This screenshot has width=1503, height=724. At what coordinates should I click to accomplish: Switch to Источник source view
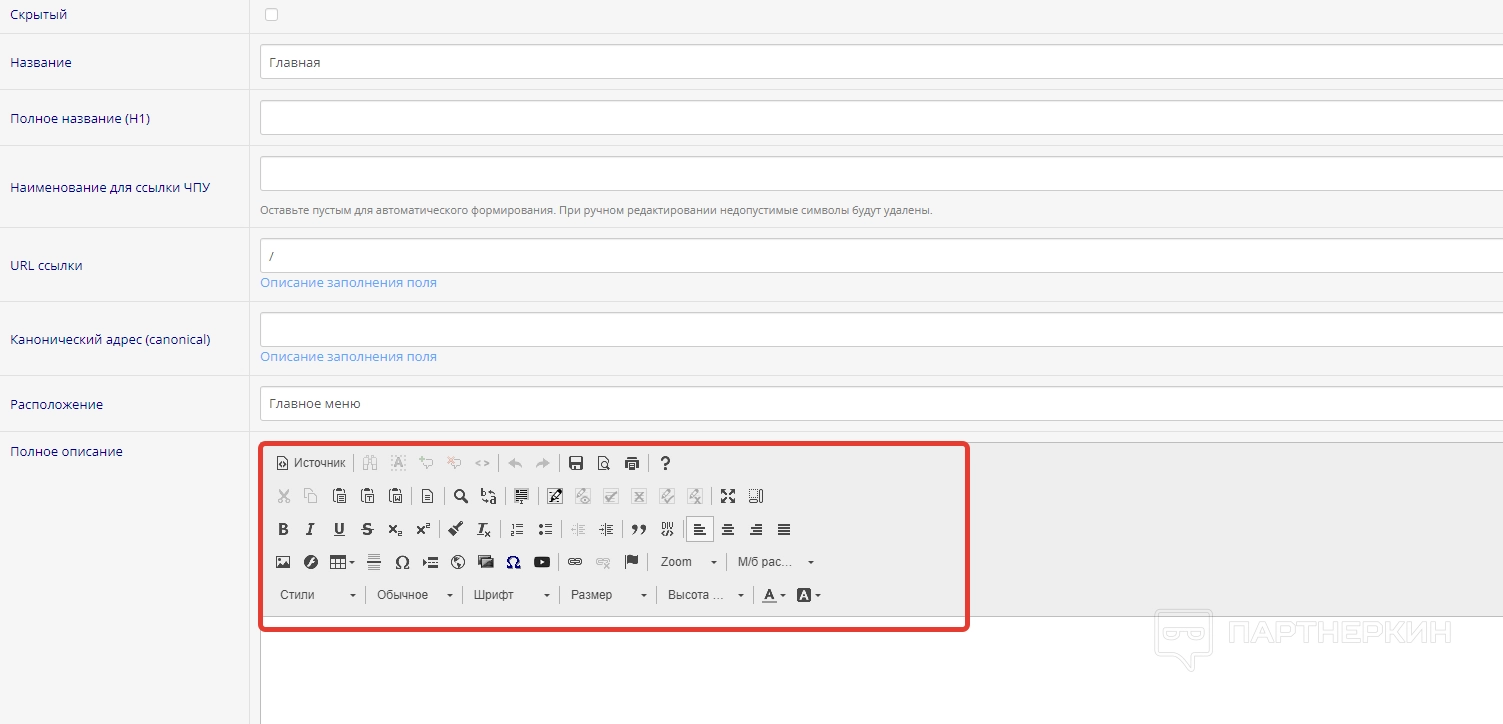click(311, 463)
